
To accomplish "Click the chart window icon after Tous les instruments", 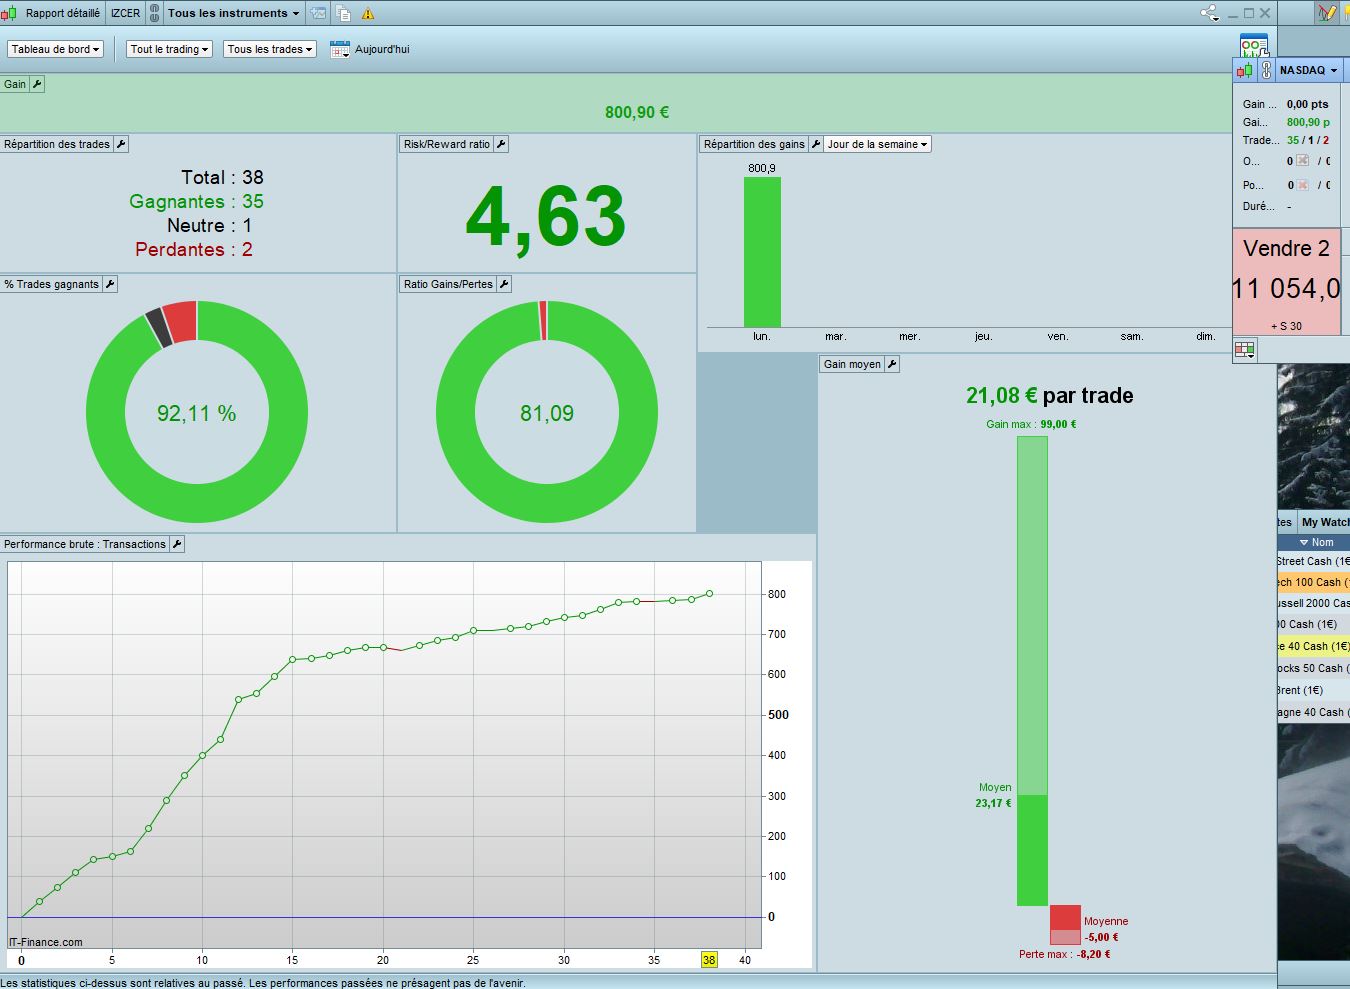I will 318,13.
